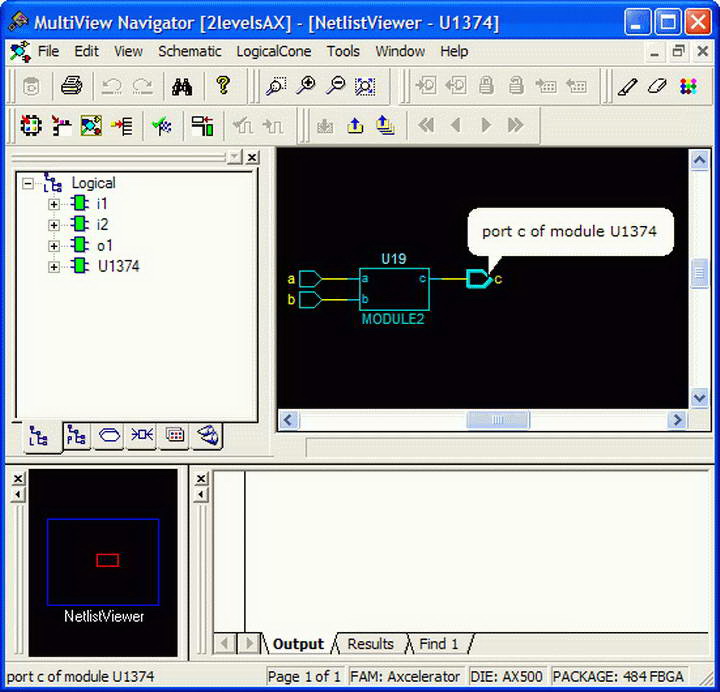Expand the i1 tree node
720x692 pixels.
tap(54, 204)
